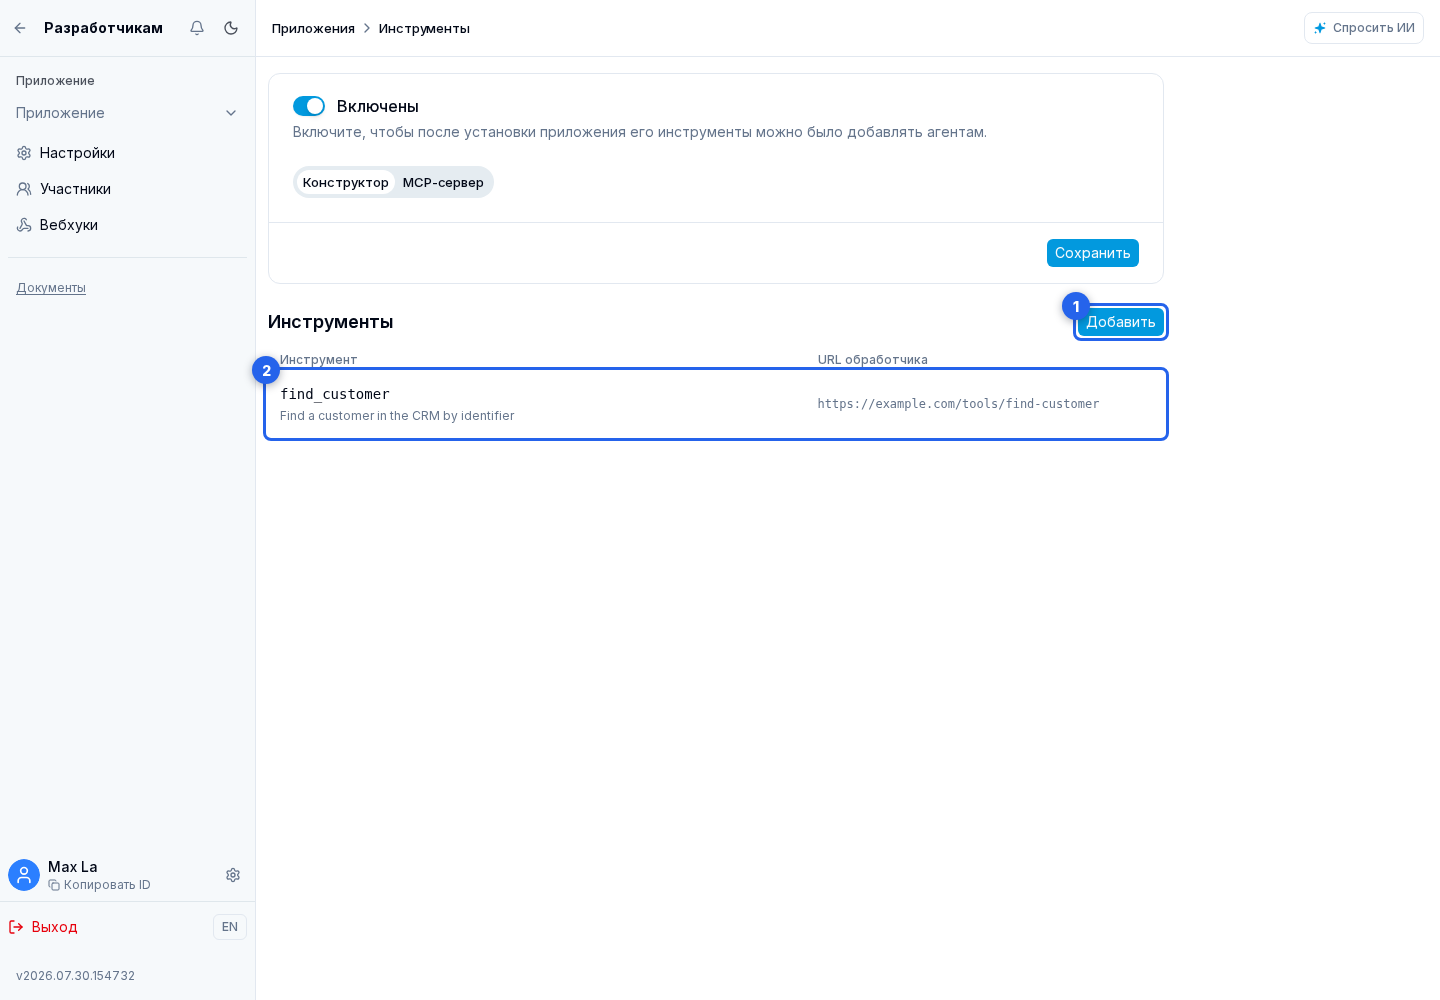This screenshot has height=1000, width=1440.
Task: Click Добавить to add a tool
Action: (x=1121, y=322)
